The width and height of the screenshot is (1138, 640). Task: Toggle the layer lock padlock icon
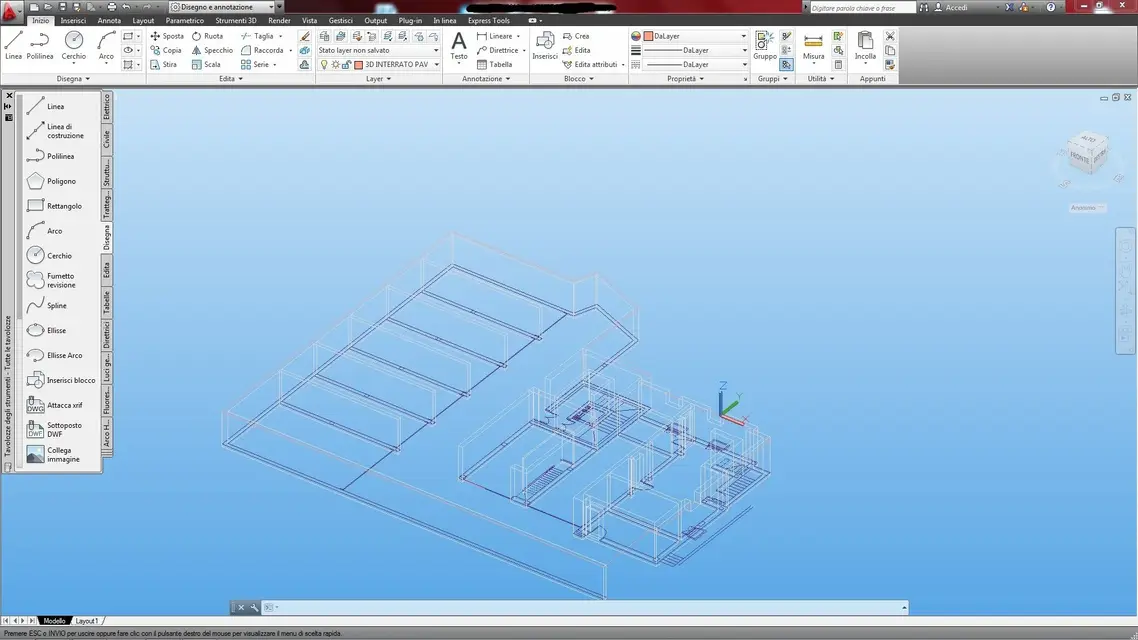346,65
